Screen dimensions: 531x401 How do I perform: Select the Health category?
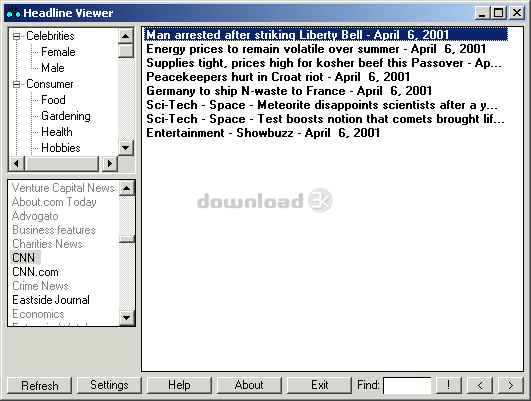point(57,132)
